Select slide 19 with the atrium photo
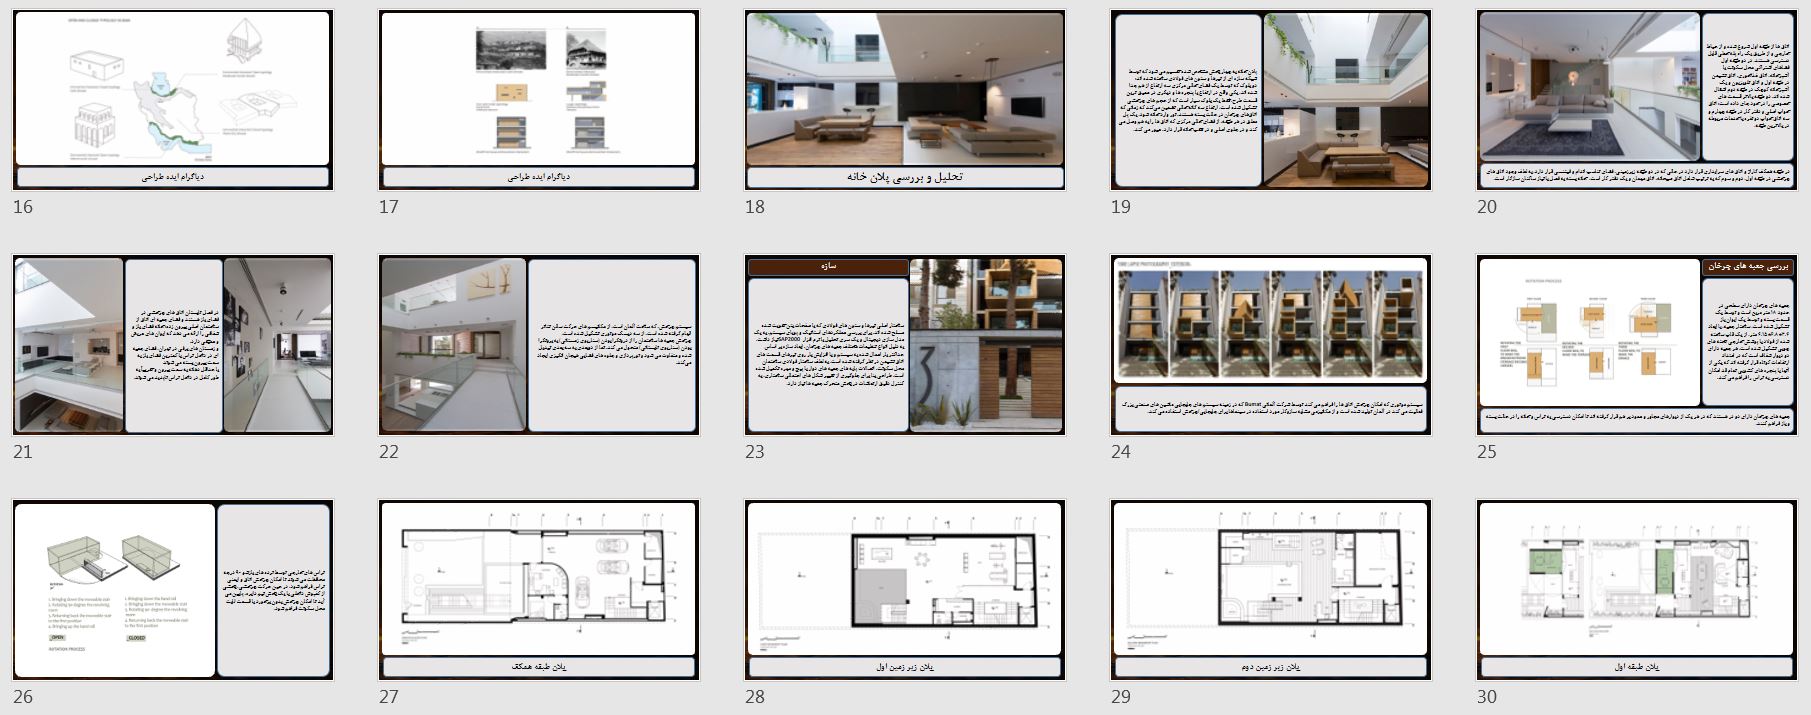The height and width of the screenshot is (715, 1811). [1270, 100]
